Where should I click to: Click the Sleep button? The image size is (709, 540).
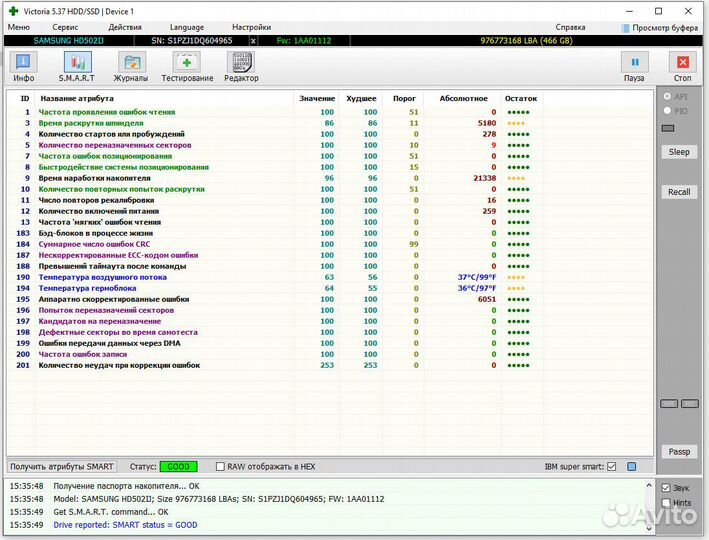click(x=679, y=152)
